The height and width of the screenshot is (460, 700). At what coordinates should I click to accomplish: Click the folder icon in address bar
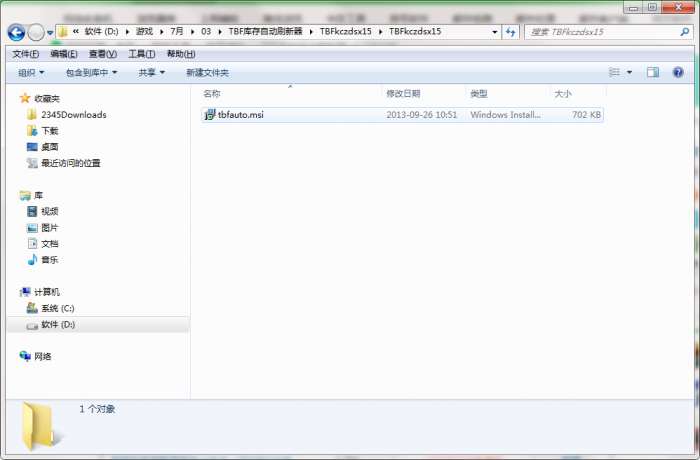pos(63,32)
